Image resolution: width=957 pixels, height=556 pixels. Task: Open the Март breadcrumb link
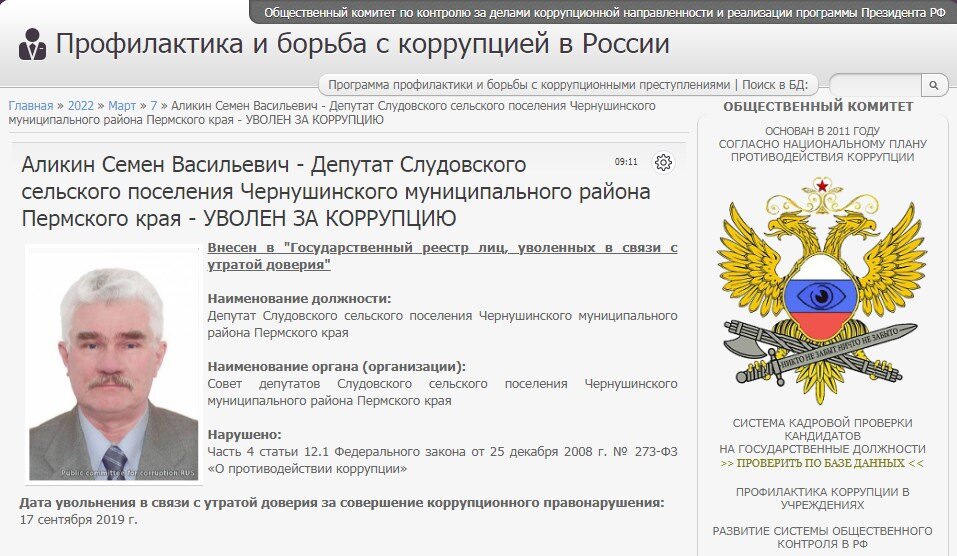coord(122,106)
